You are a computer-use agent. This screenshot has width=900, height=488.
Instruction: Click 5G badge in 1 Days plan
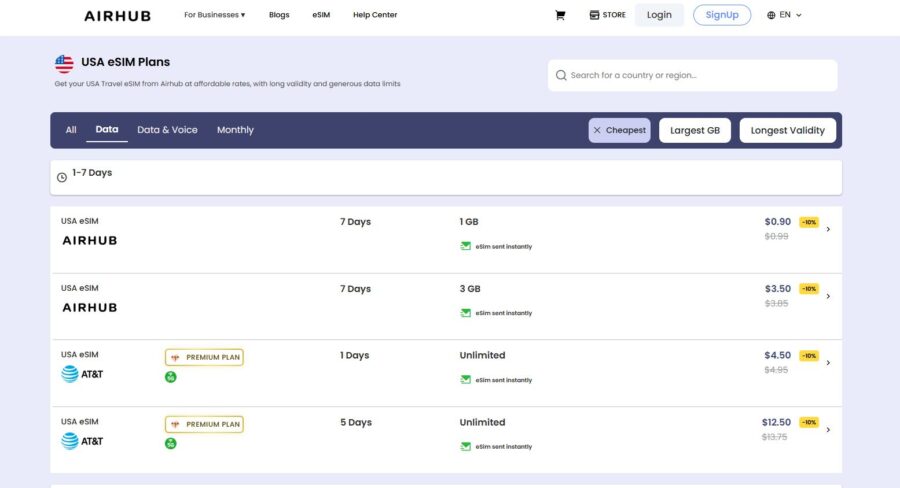tap(170, 377)
